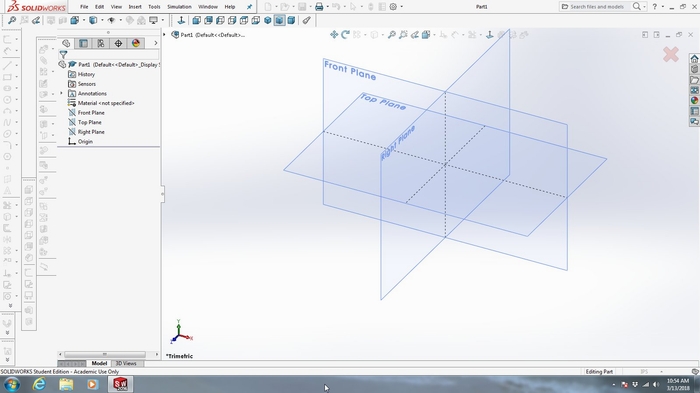Screen dimensions: 700x393
Task: Click heads-up Zoom to Area icon
Action: 403,34
